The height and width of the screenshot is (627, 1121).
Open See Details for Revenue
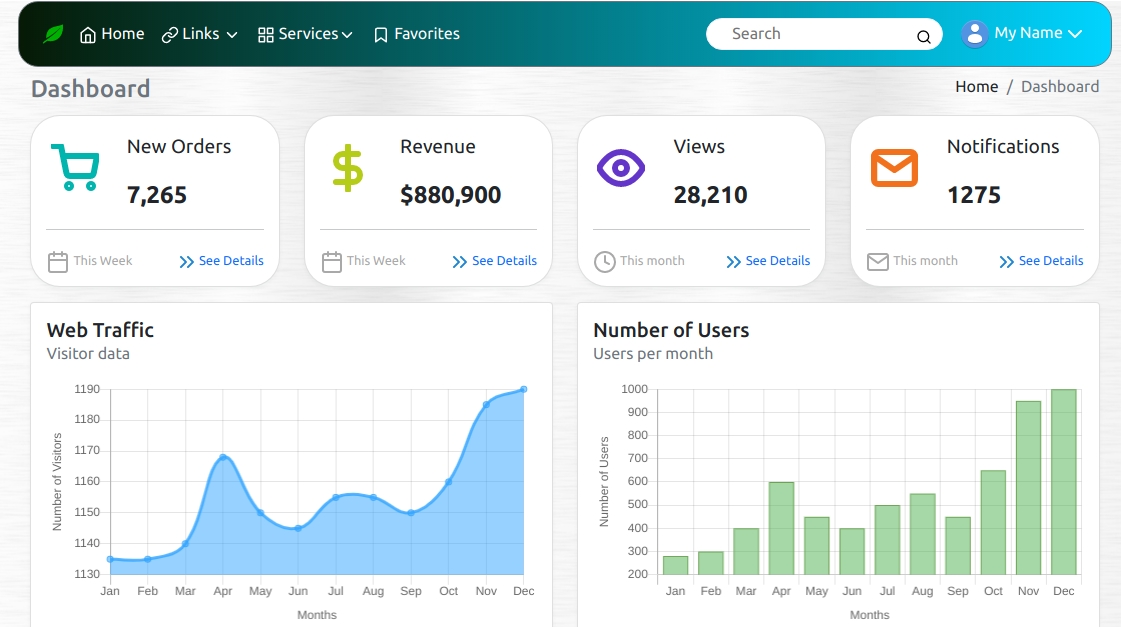click(x=495, y=261)
